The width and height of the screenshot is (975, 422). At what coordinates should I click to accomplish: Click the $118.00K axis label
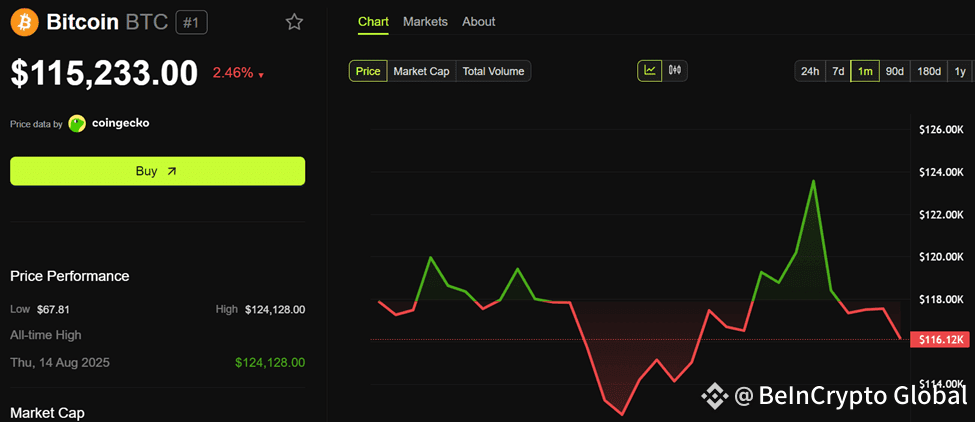pos(941,300)
